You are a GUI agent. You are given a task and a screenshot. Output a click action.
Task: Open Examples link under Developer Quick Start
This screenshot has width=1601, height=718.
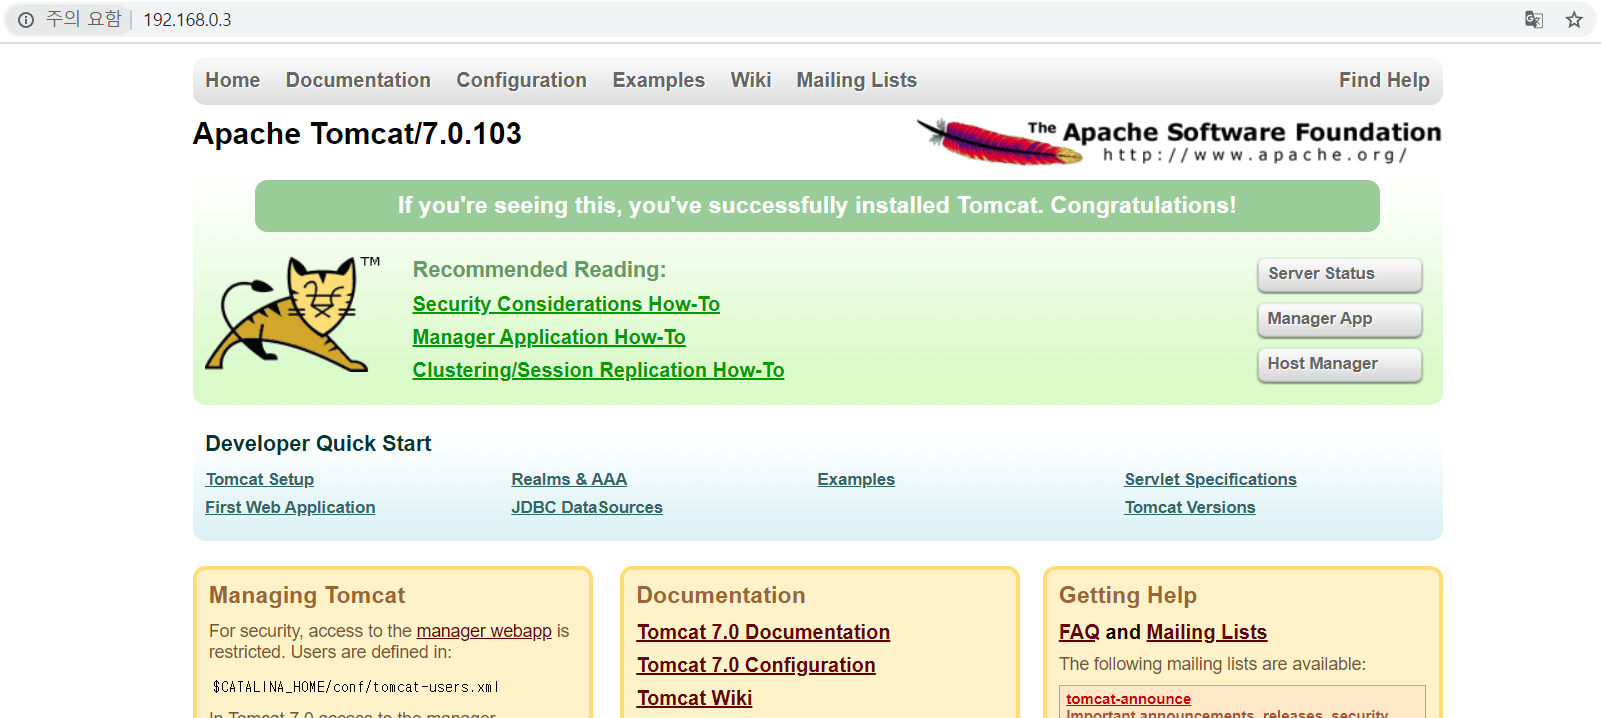tap(856, 480)
